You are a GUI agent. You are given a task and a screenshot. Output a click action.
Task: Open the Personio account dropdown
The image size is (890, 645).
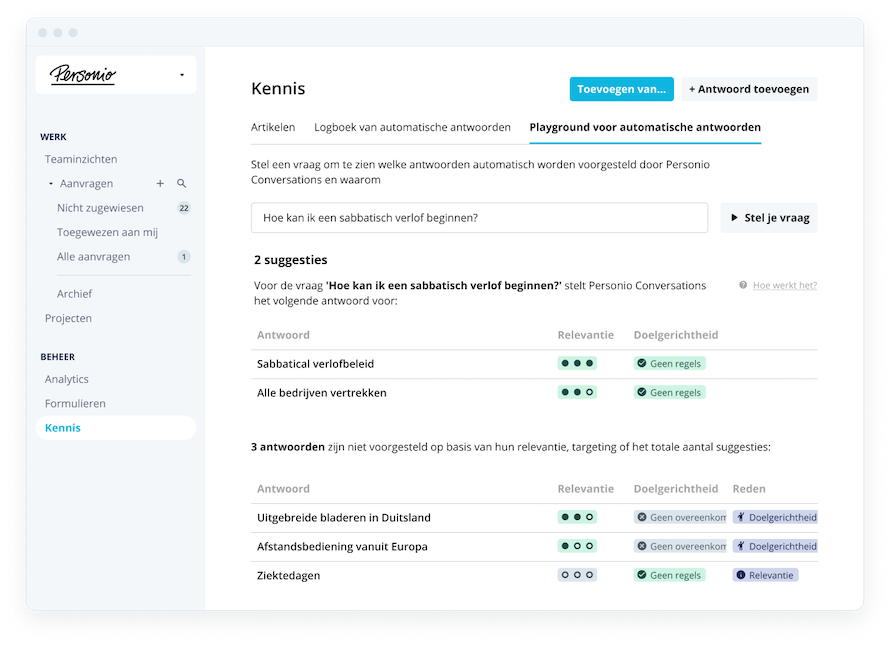181,75
